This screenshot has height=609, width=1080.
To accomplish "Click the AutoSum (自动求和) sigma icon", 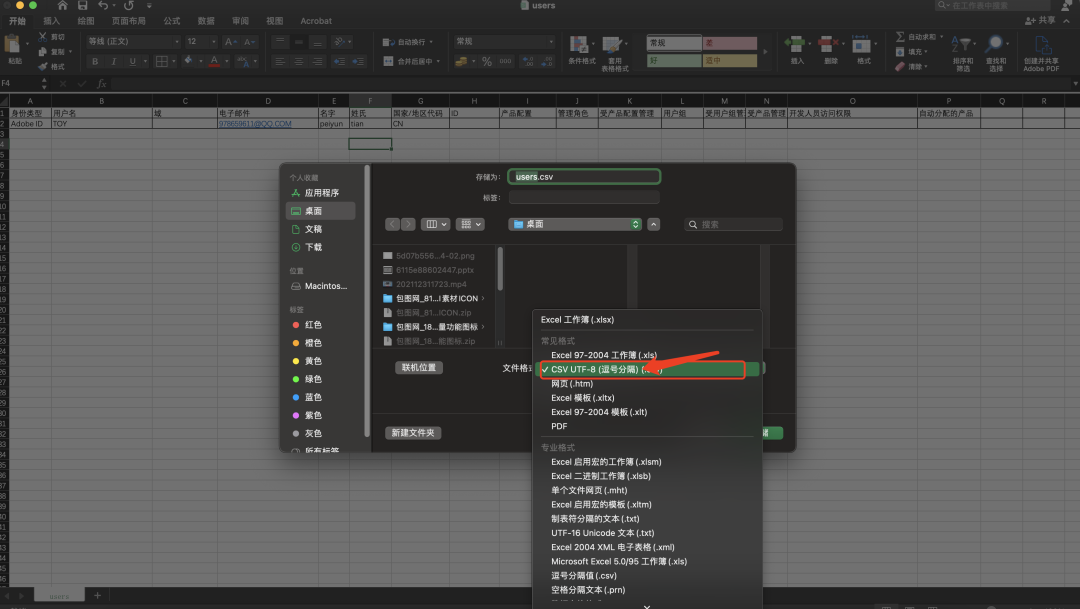I will [900, 37].
